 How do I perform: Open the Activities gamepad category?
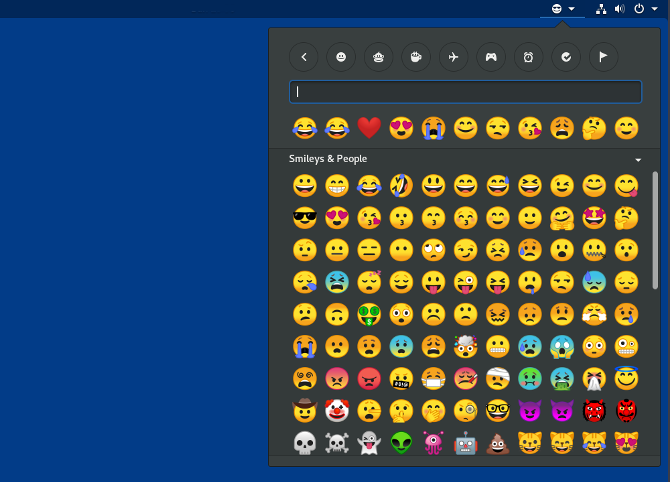[490, 58]
